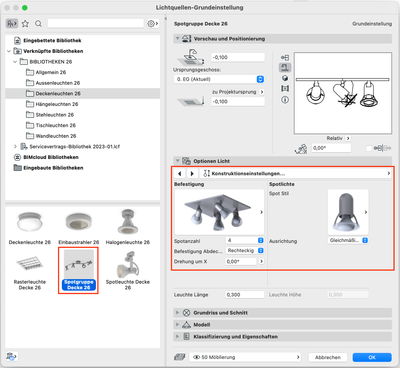This screenshot has width=400, height=368.
Task: Expand Klassifizierung und Eigenschaften panel
Action: click(177, 337)
